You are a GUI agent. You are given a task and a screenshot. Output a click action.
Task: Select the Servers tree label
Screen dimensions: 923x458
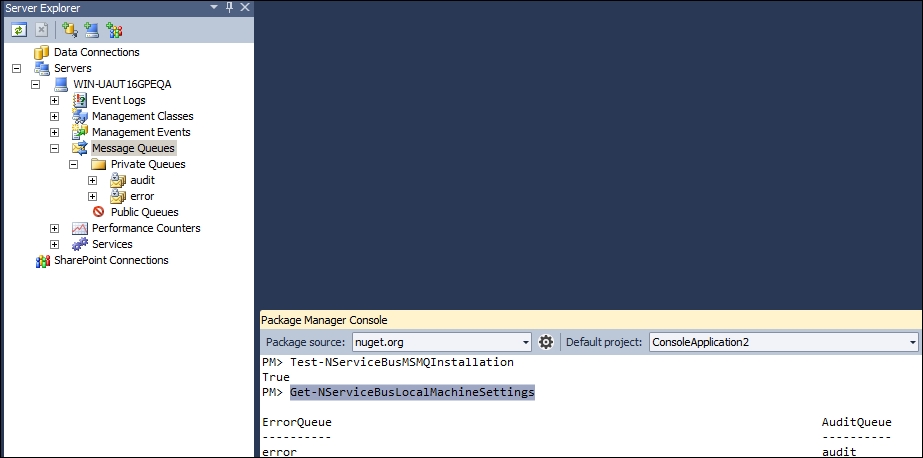point(72,68)
